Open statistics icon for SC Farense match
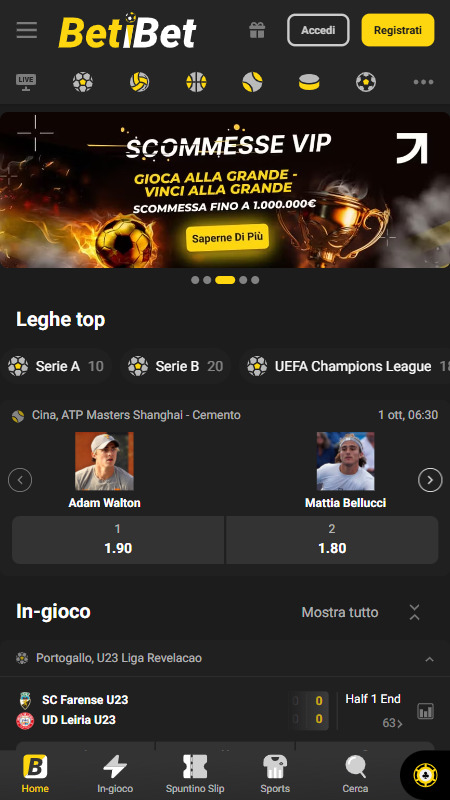450x800 pixels. pyautogui.click(x=425, y=711)
